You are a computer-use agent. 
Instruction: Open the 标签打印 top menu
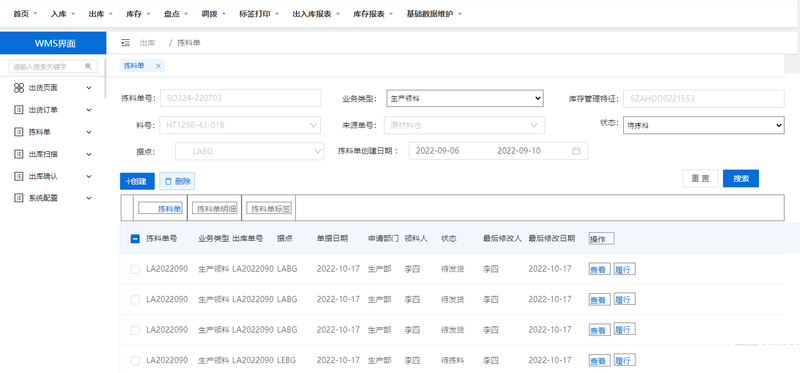tap(259, 14)
